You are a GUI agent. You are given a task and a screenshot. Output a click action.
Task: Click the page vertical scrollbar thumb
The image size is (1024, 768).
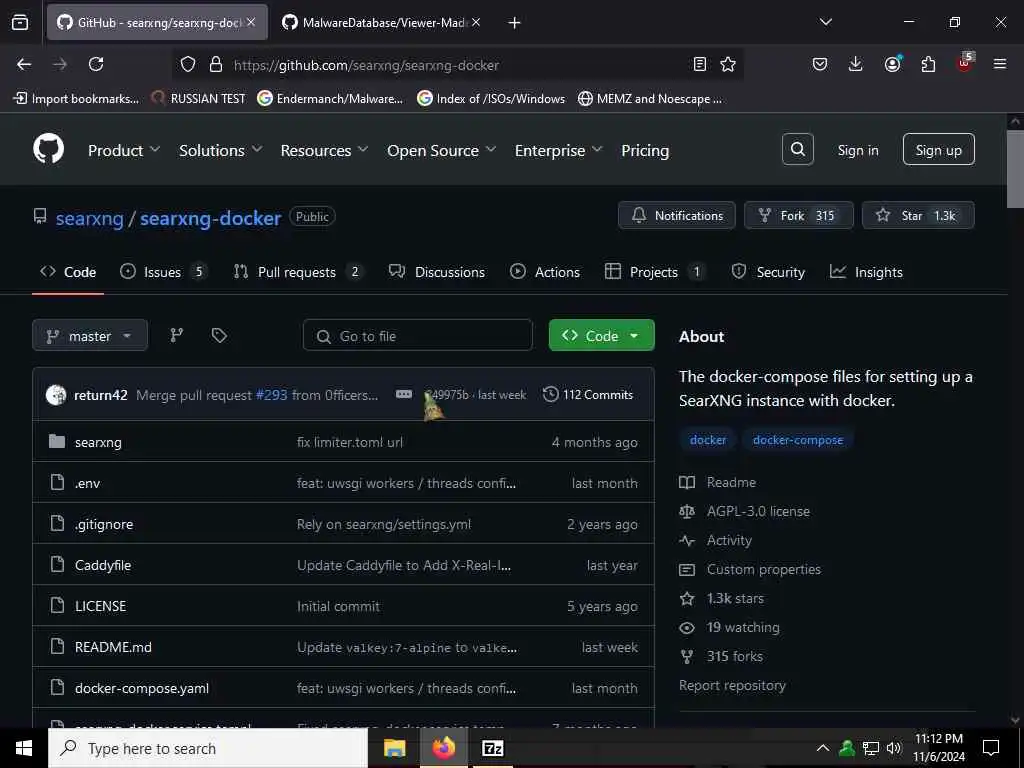click(x=1015, y=168)
